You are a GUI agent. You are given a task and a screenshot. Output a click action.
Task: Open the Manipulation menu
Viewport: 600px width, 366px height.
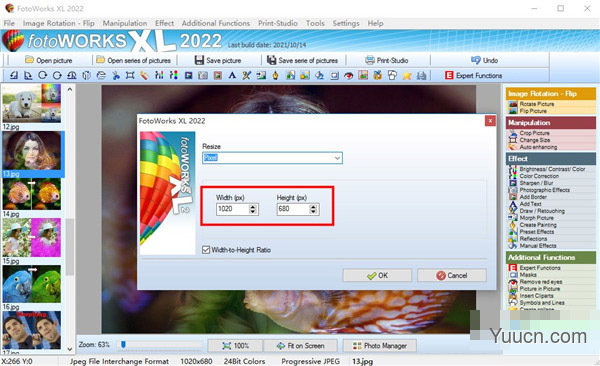point(125,23)
